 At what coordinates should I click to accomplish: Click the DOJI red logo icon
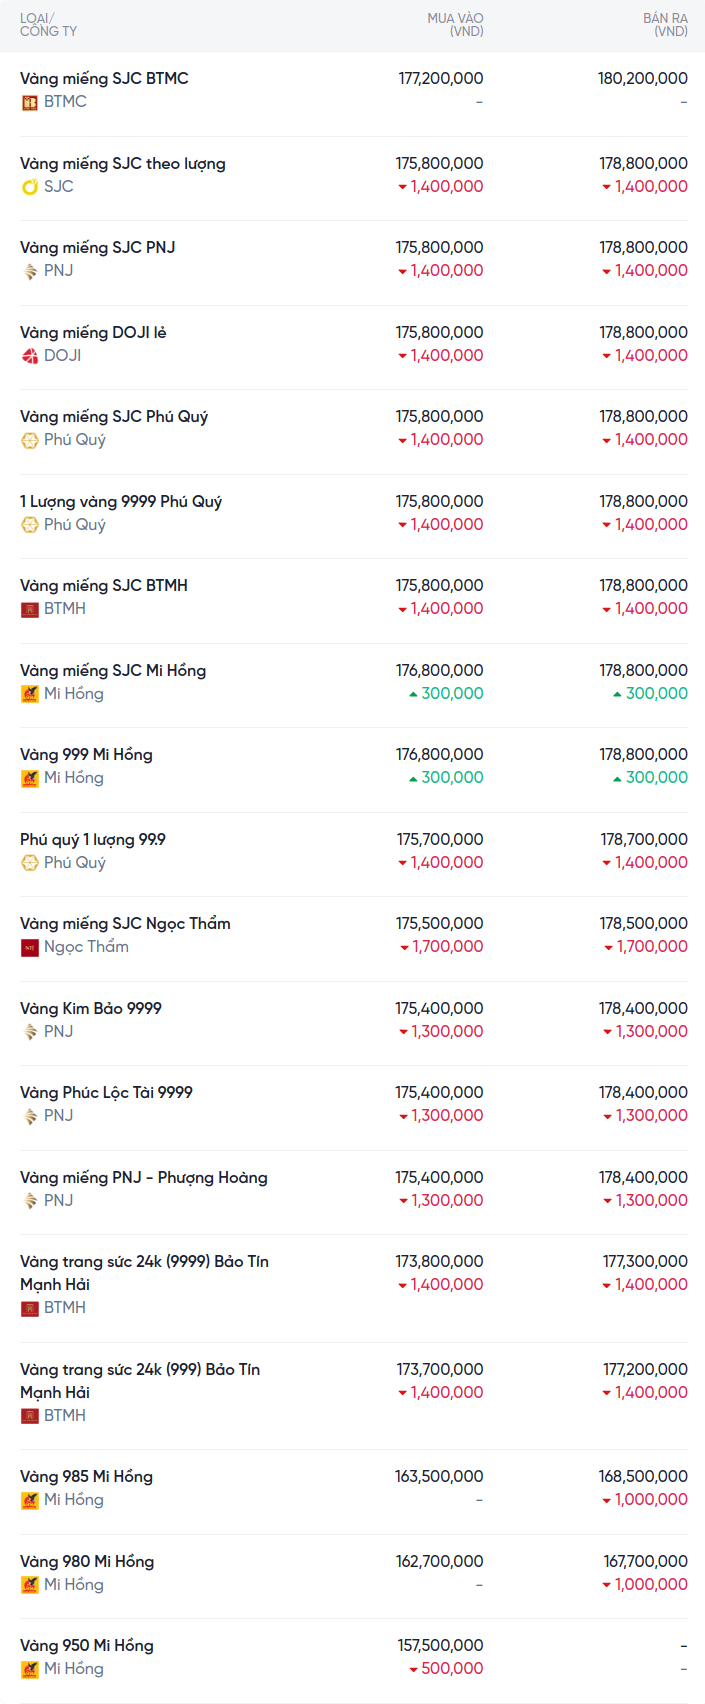coord(30,356)
